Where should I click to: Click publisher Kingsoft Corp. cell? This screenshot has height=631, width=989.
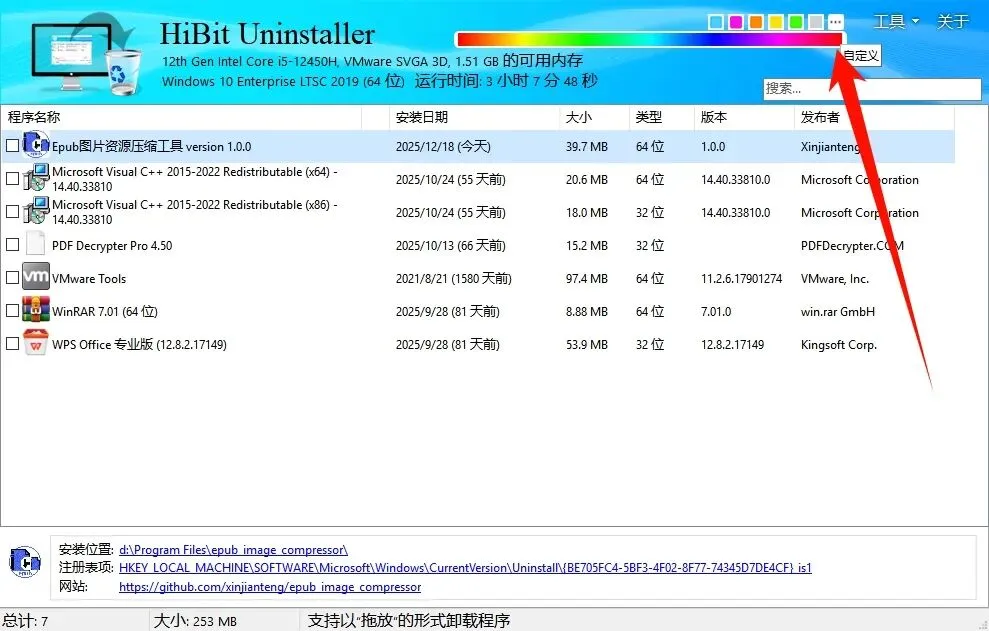(x=838, y=345)
